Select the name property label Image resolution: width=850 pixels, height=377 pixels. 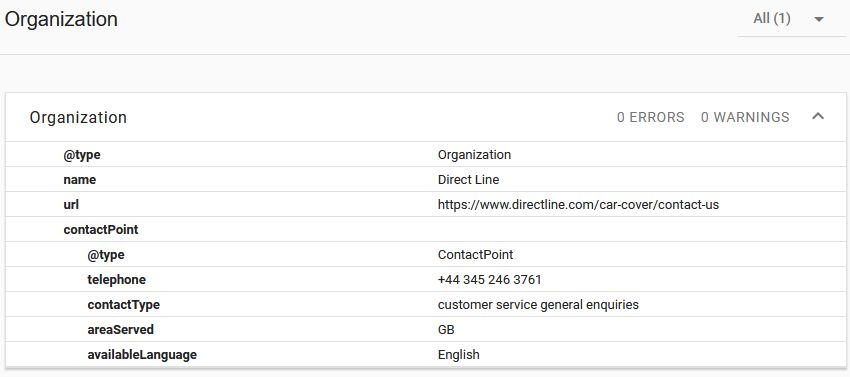click(80, 180)
